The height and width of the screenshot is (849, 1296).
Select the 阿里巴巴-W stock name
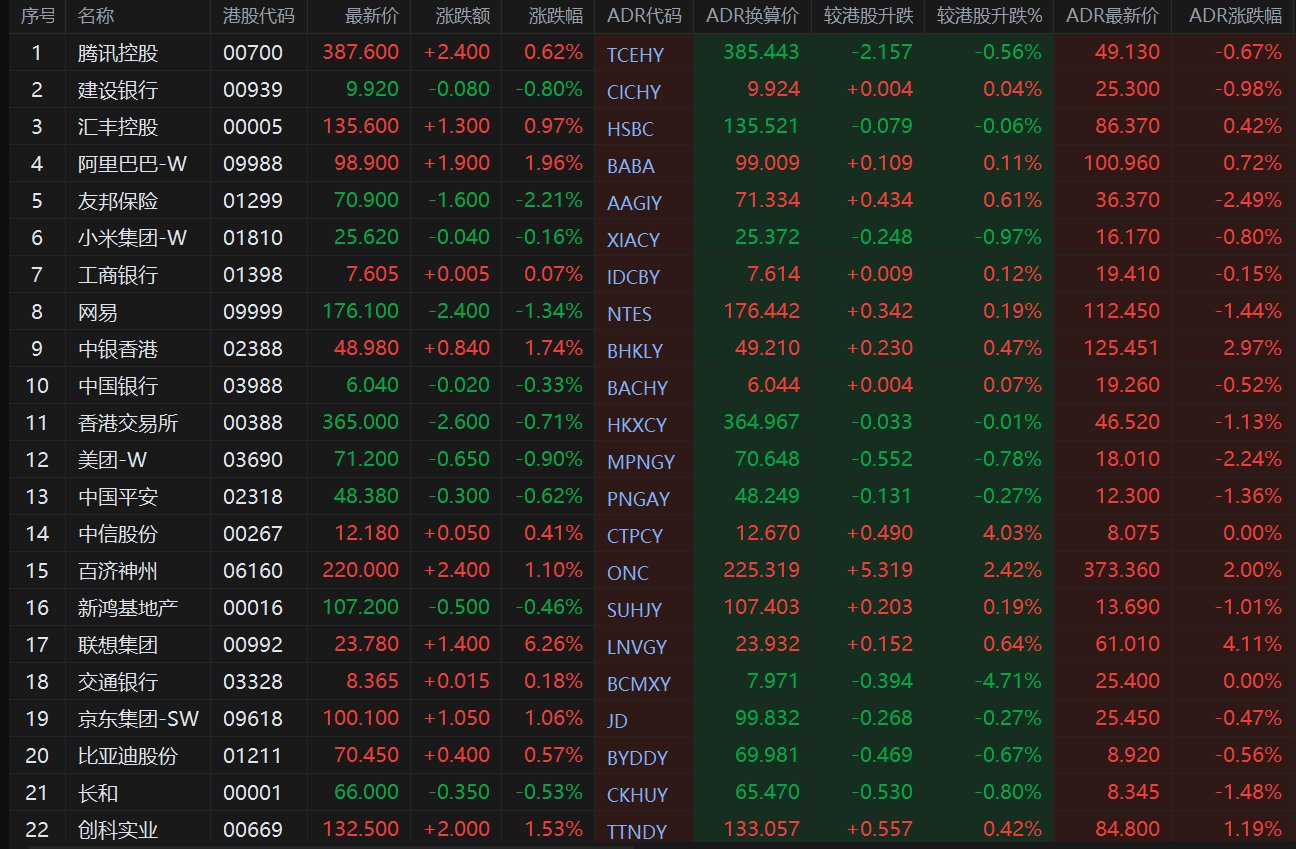[118, 164]
